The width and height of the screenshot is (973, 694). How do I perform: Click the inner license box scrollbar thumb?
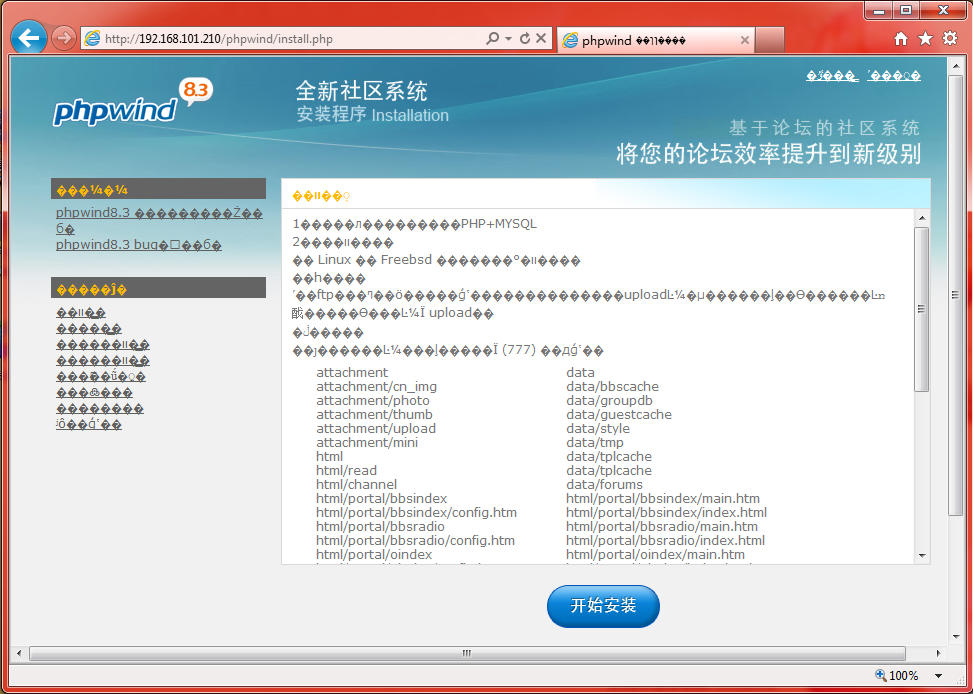pyautogui.click(x=921, y=309)
